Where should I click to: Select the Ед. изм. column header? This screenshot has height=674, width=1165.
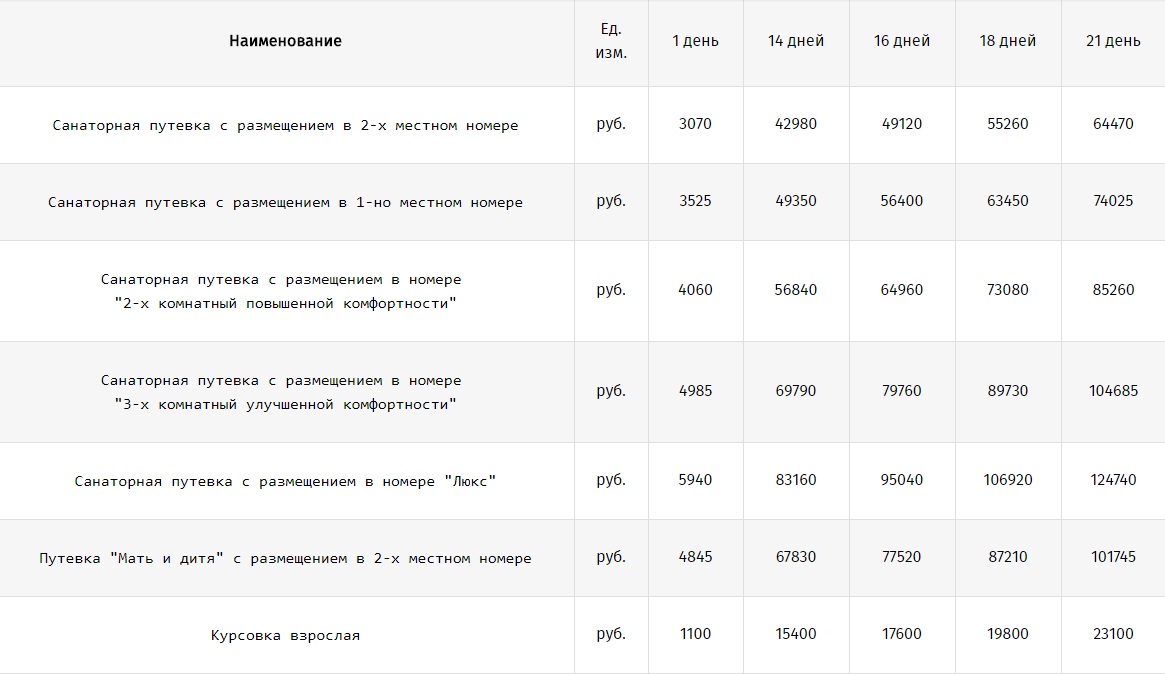611,41
